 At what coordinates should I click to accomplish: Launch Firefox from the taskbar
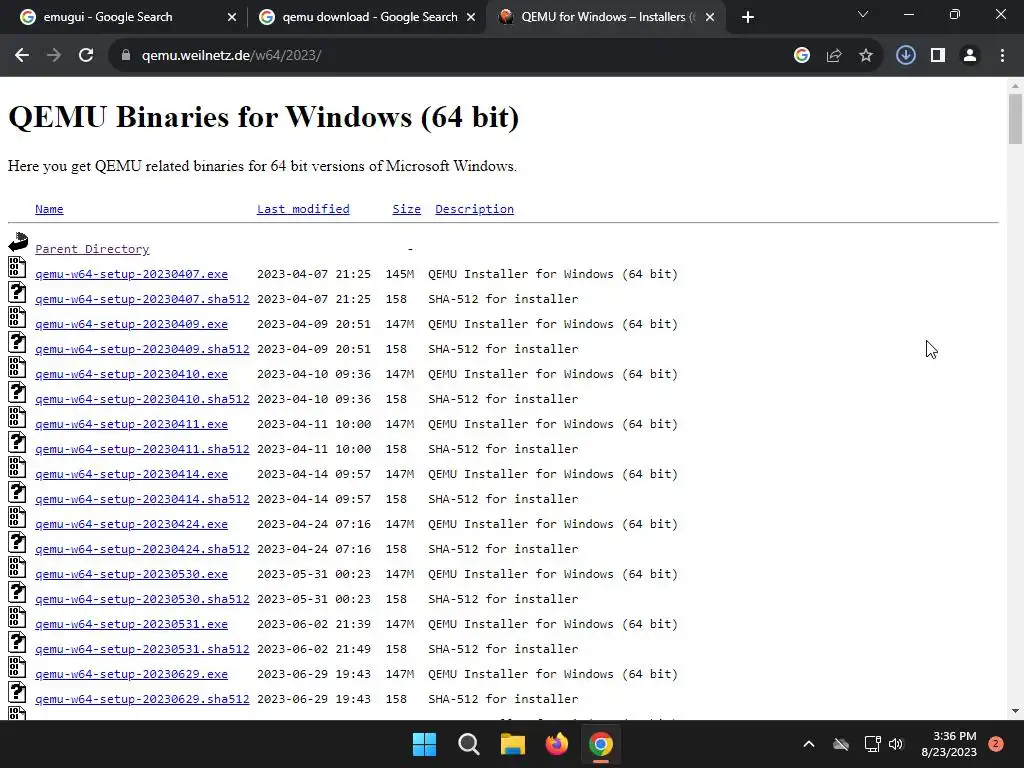(x=556, y=744)
